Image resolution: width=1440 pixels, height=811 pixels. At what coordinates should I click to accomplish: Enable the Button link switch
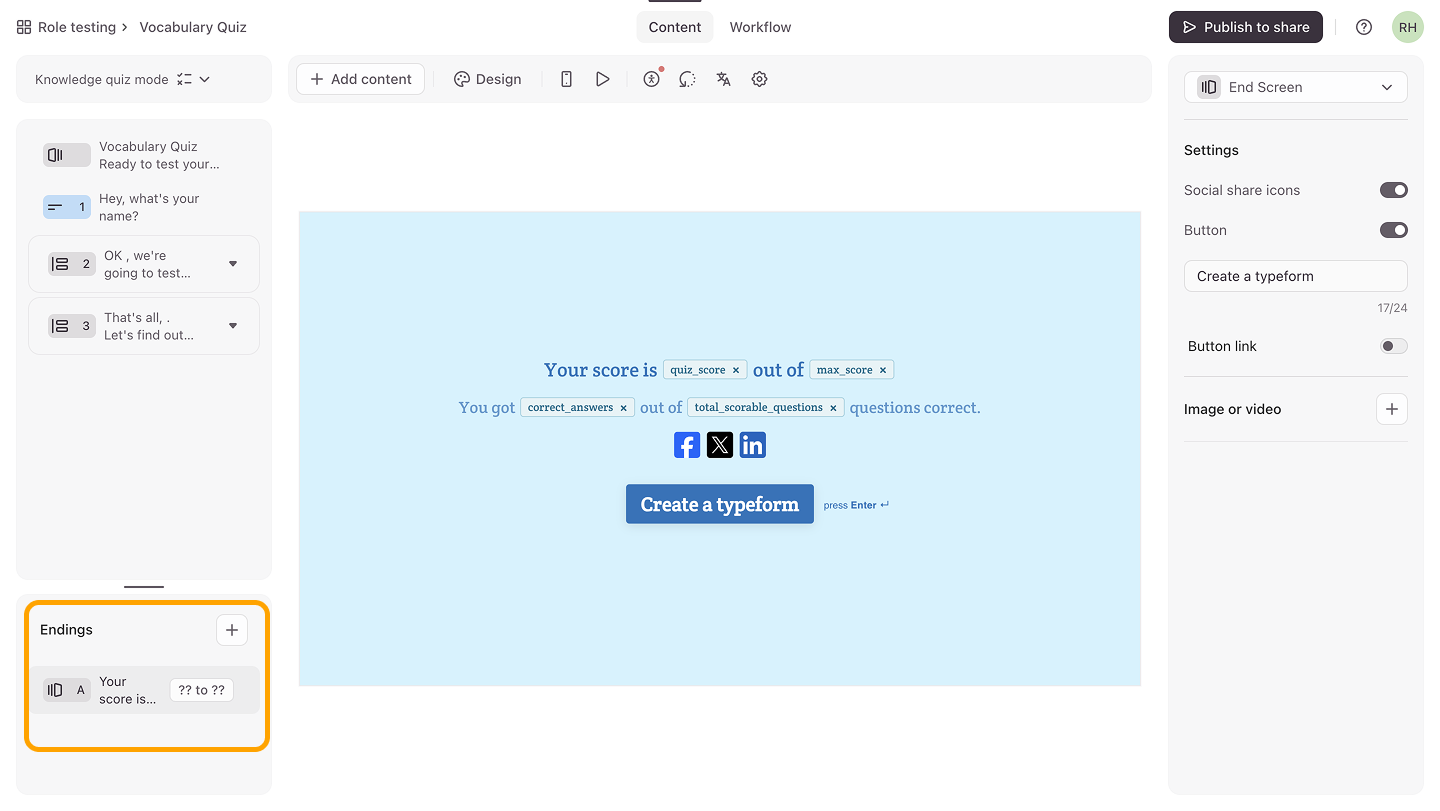(x=1394, y=346)
